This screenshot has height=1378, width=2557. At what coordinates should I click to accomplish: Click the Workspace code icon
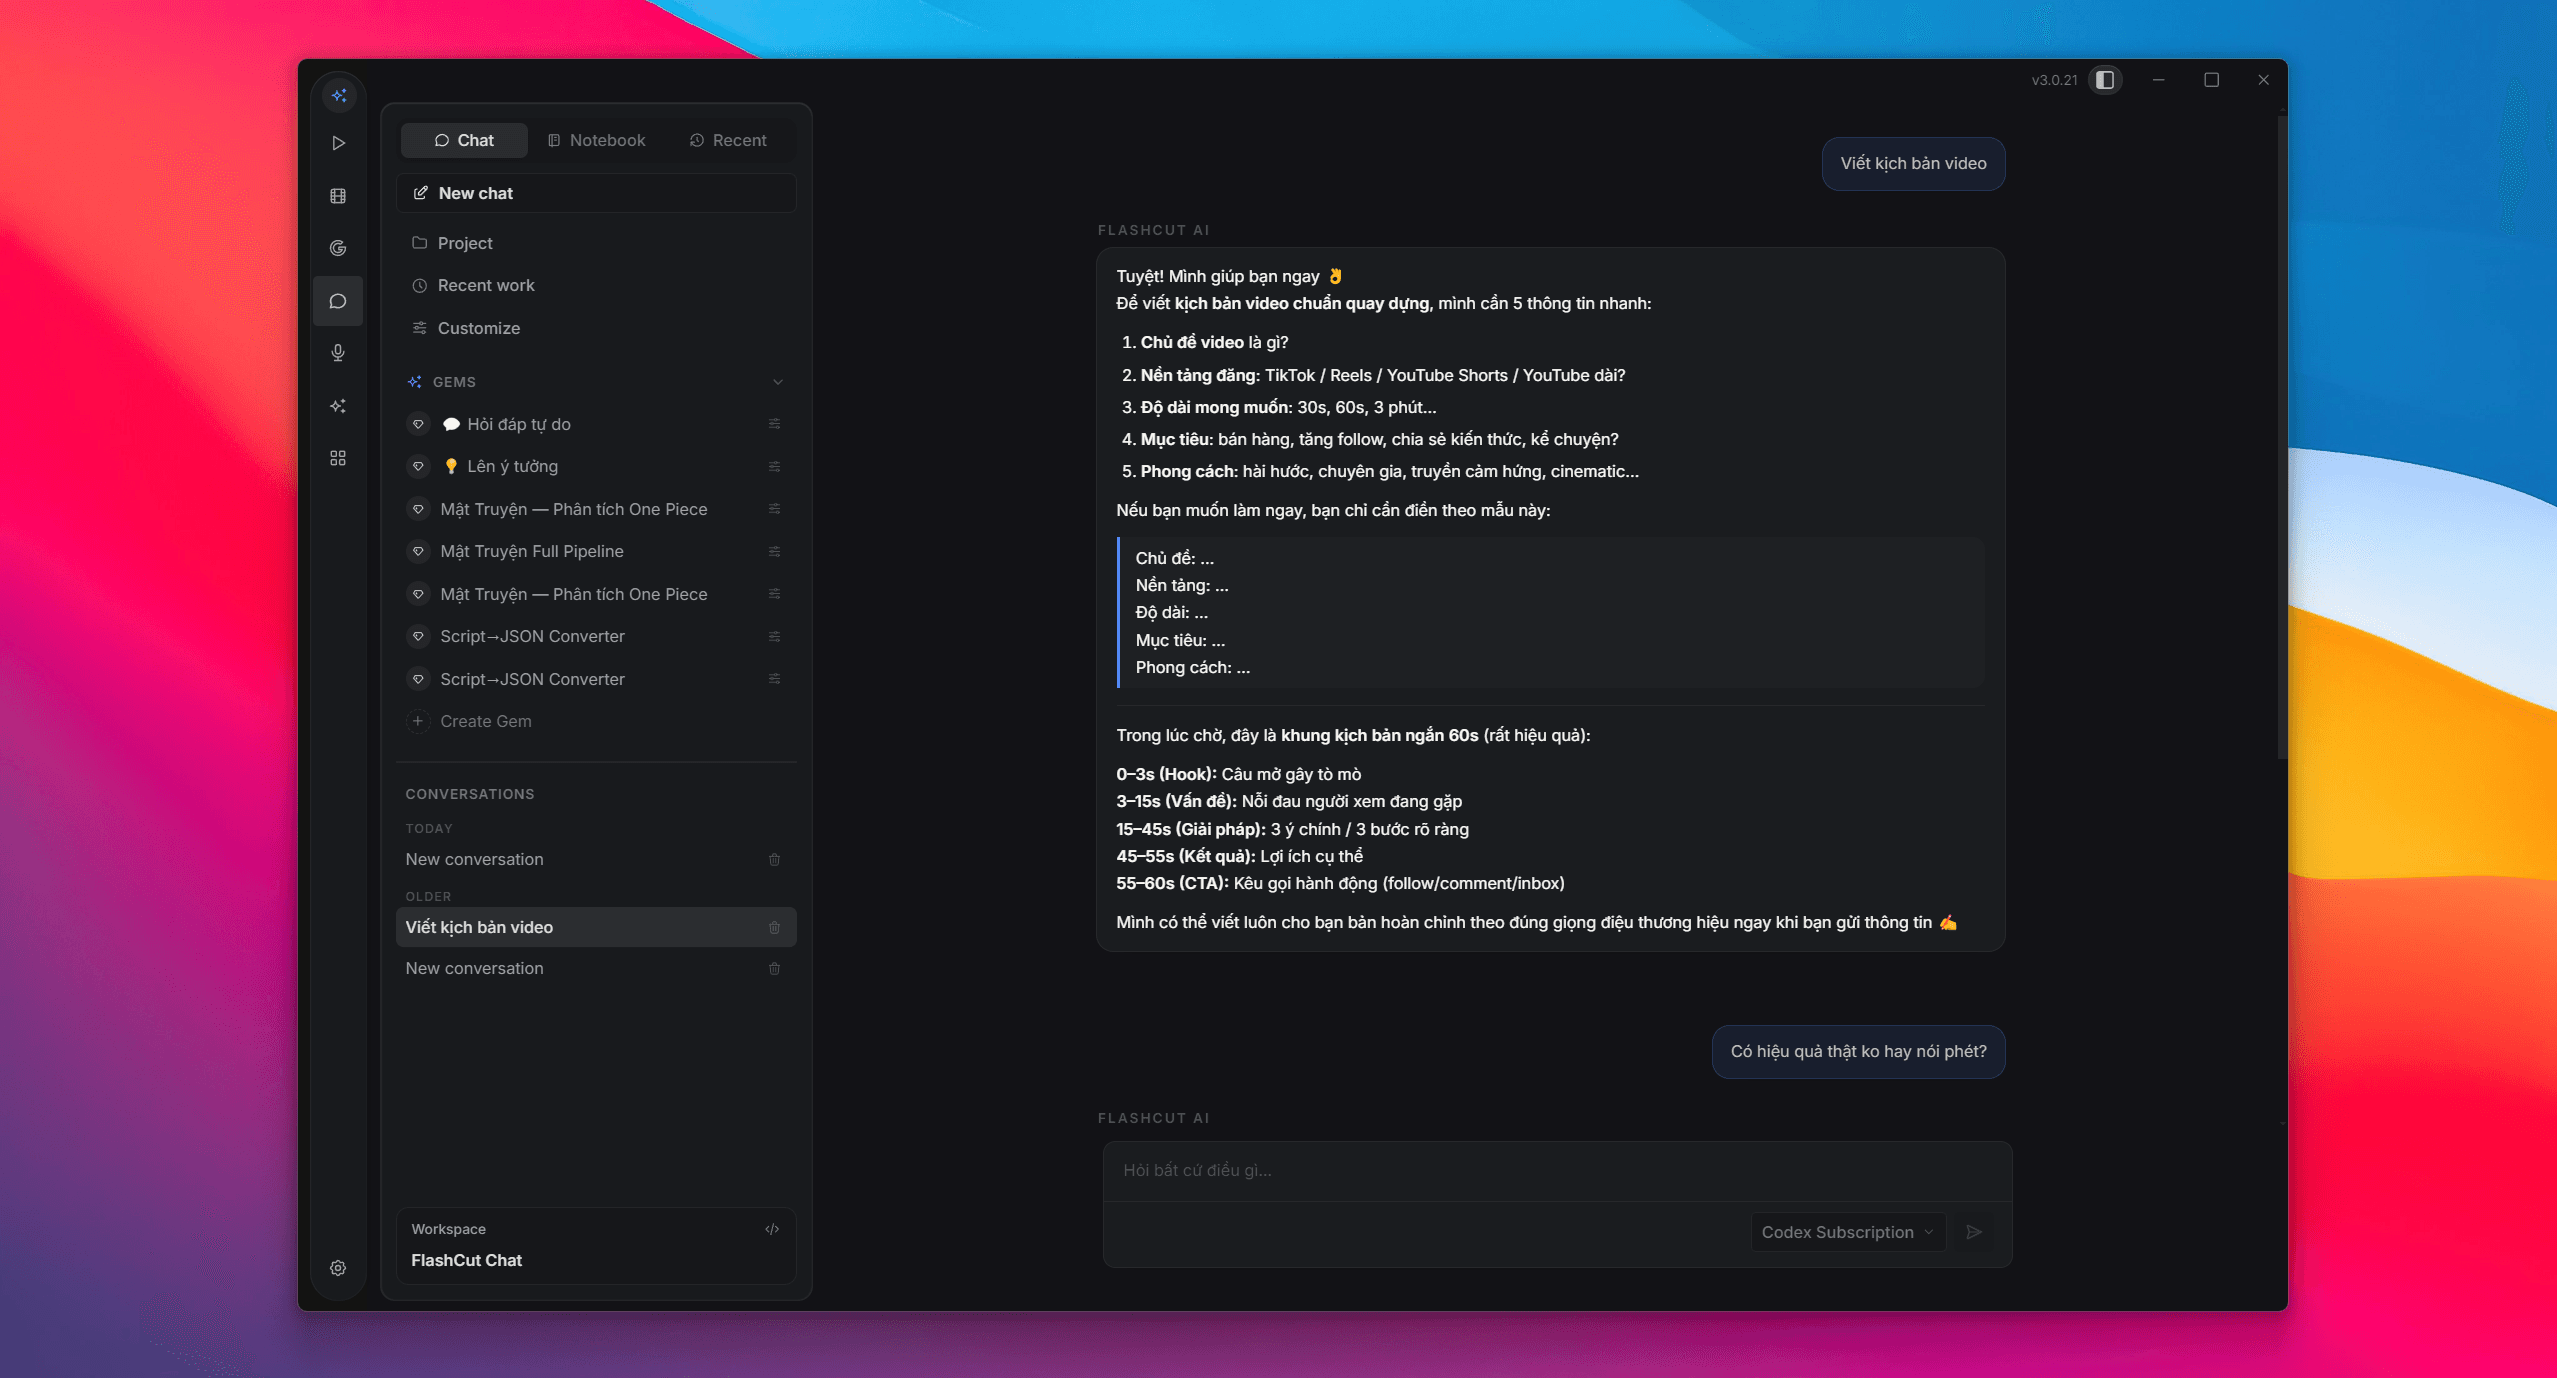772,1229
